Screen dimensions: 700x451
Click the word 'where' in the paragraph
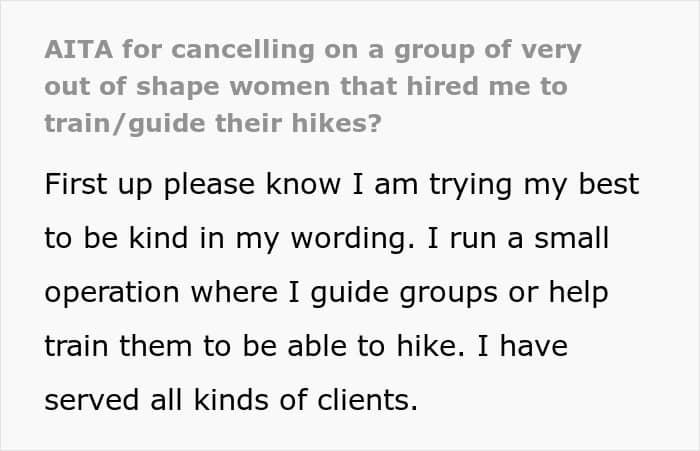[234, 292]
